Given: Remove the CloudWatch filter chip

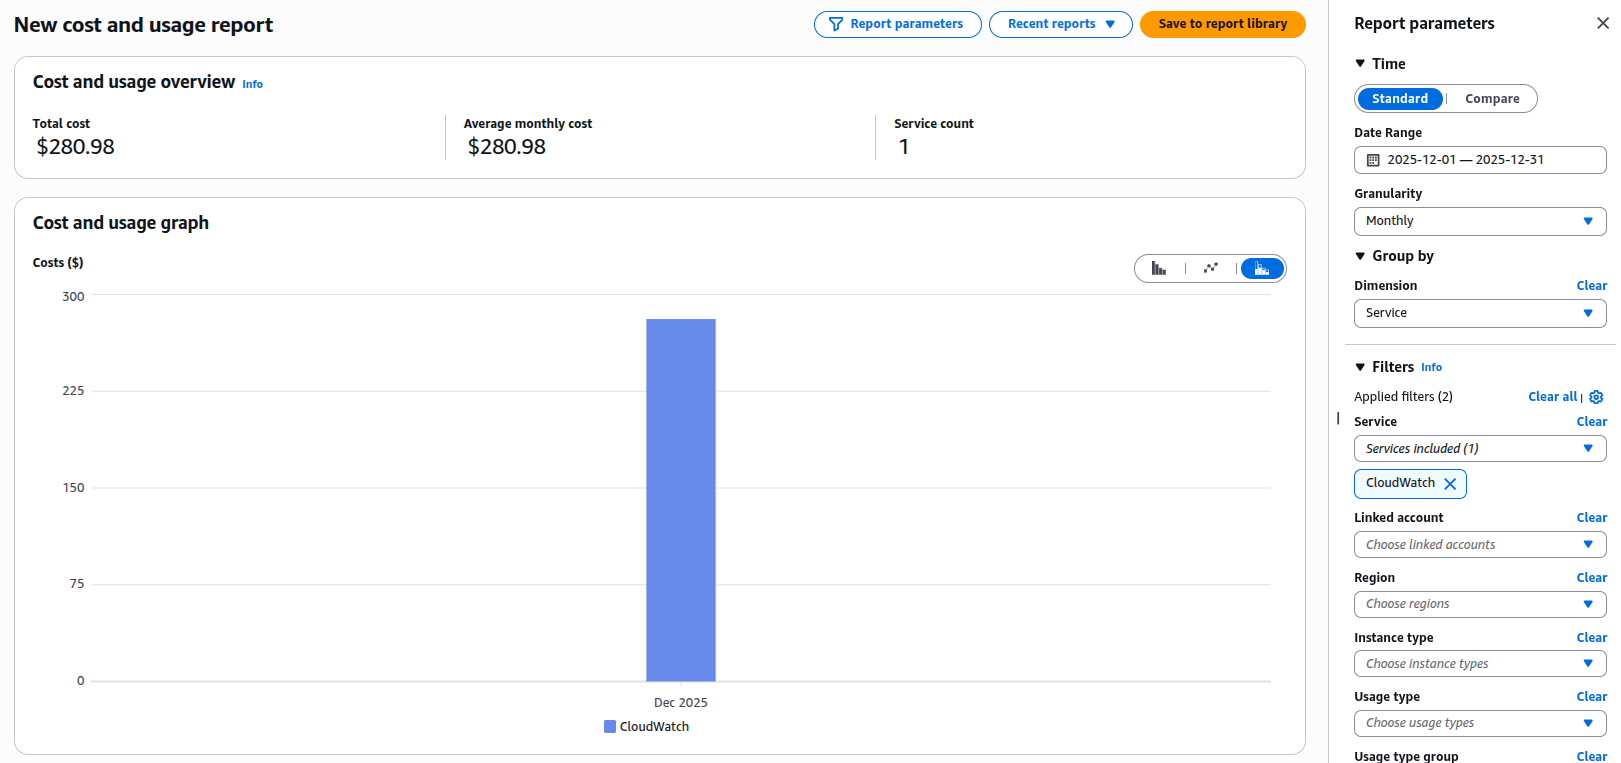Looking at the screenshot, I should pos(1450,484).
